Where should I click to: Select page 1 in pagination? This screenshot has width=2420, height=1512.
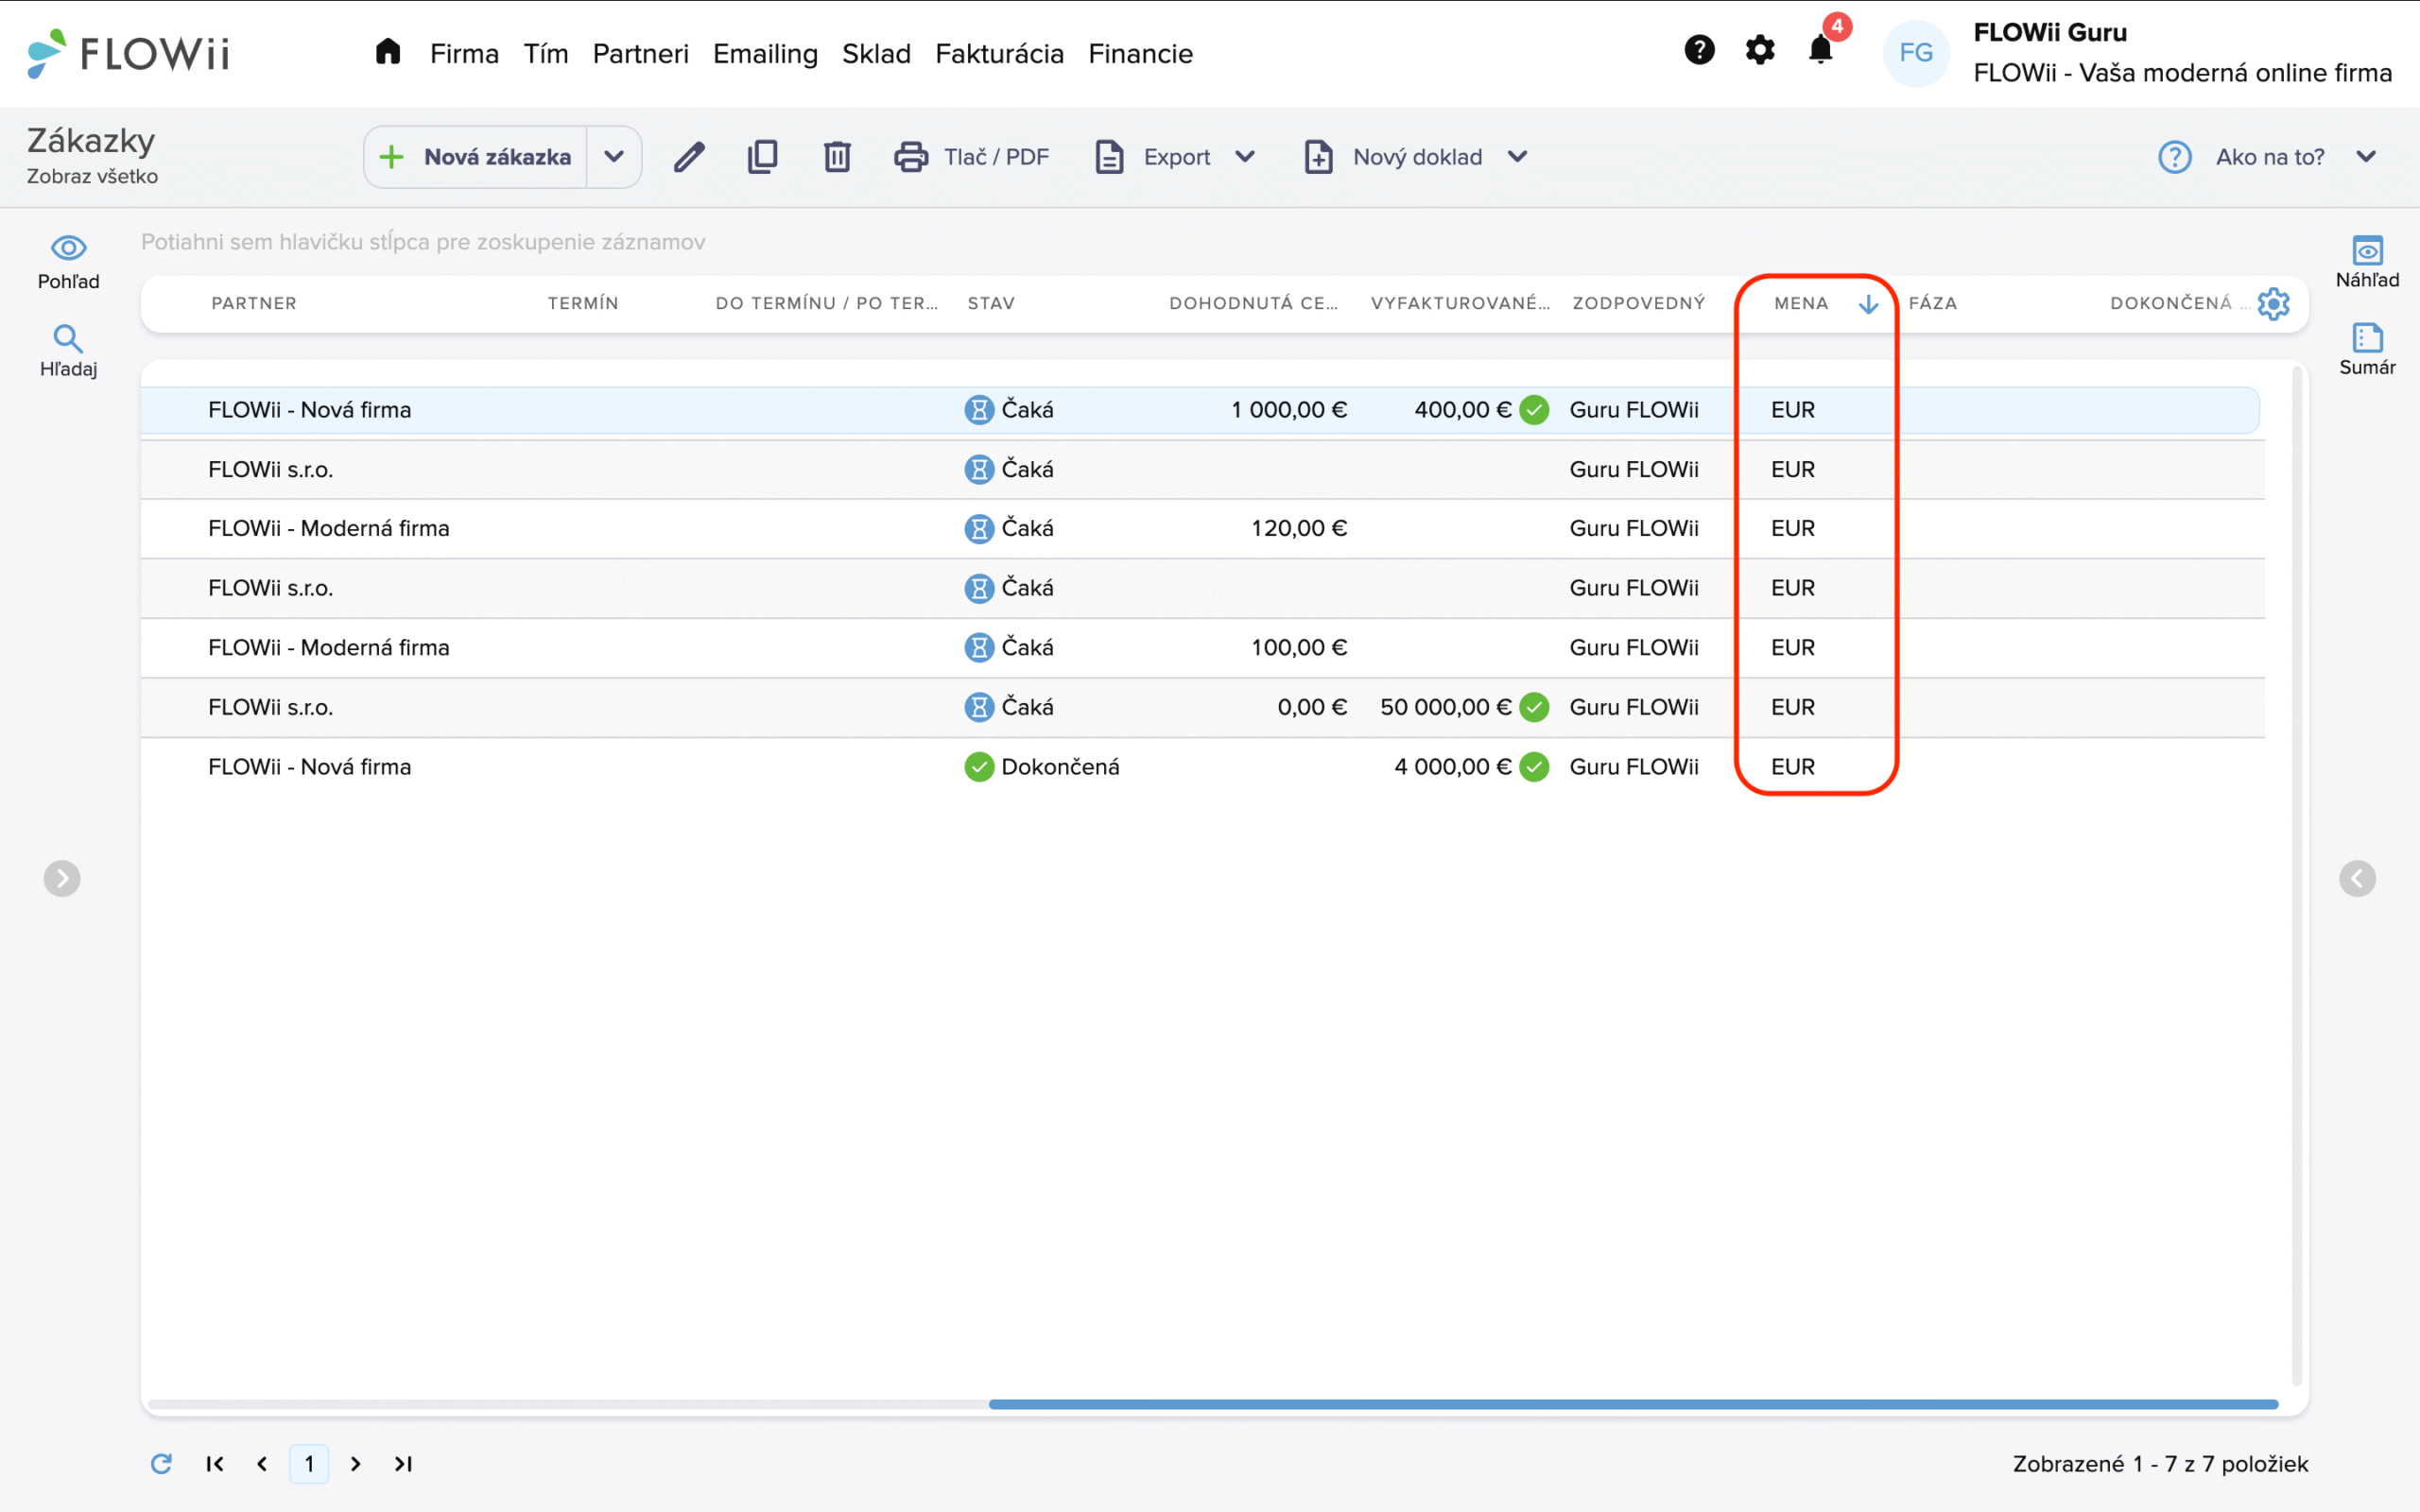(309, 1463)
